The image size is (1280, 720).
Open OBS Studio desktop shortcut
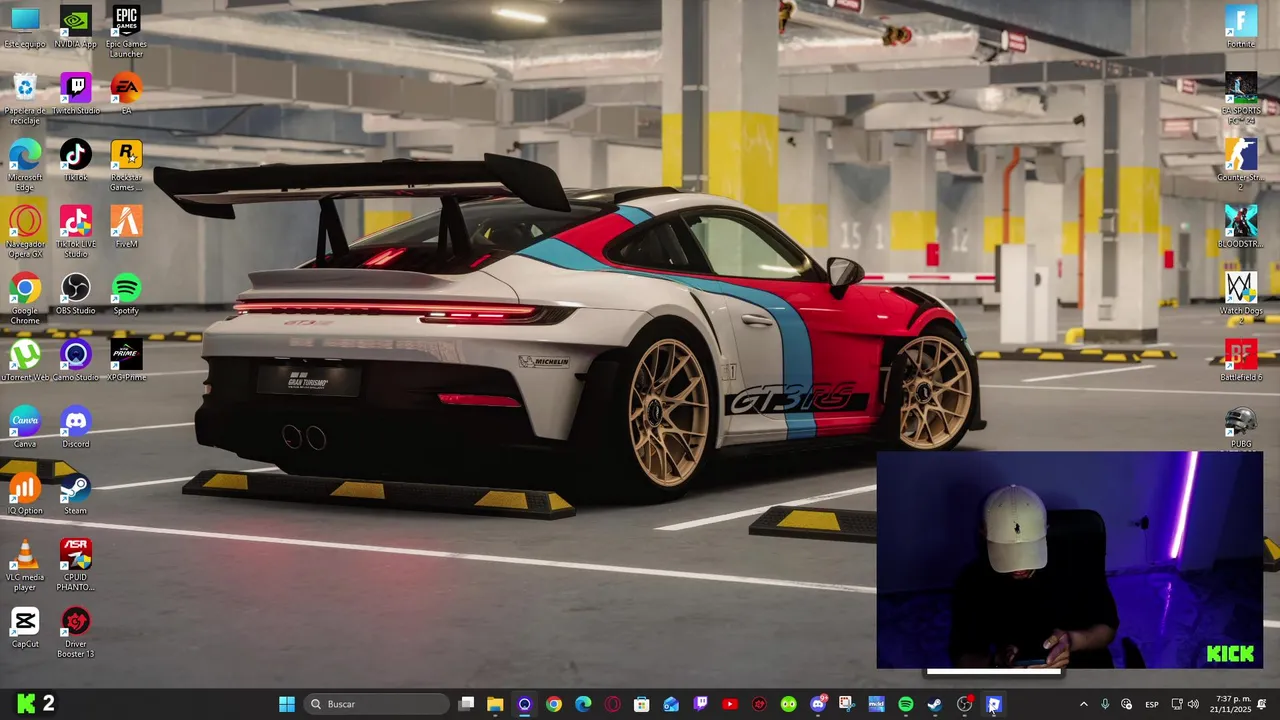coord(76,293)
